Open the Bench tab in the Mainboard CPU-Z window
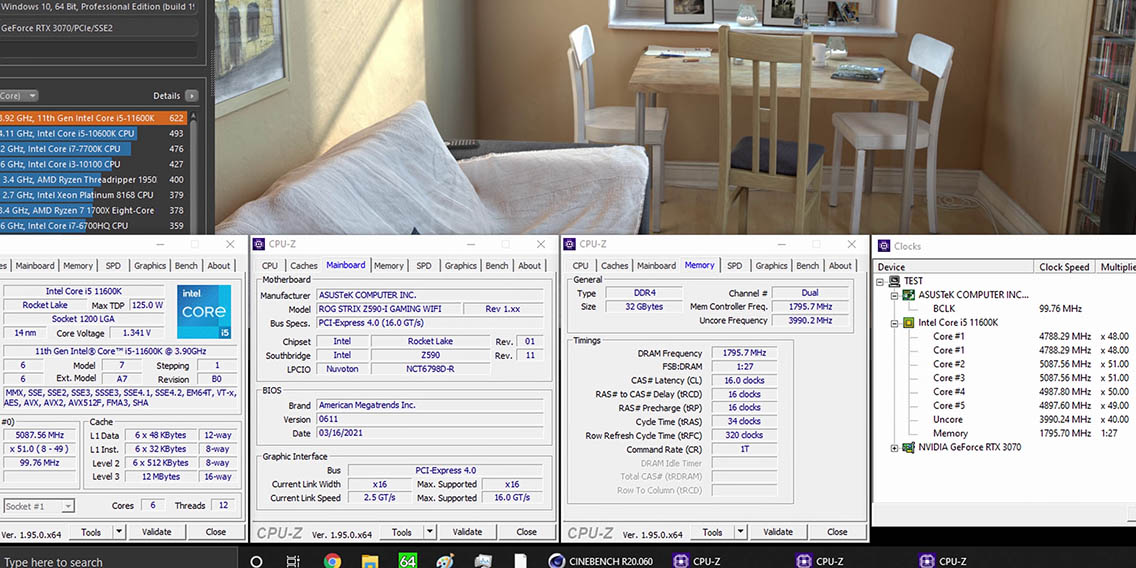Viewport: 1136px width, 568px height. click(x=497, y=266)
